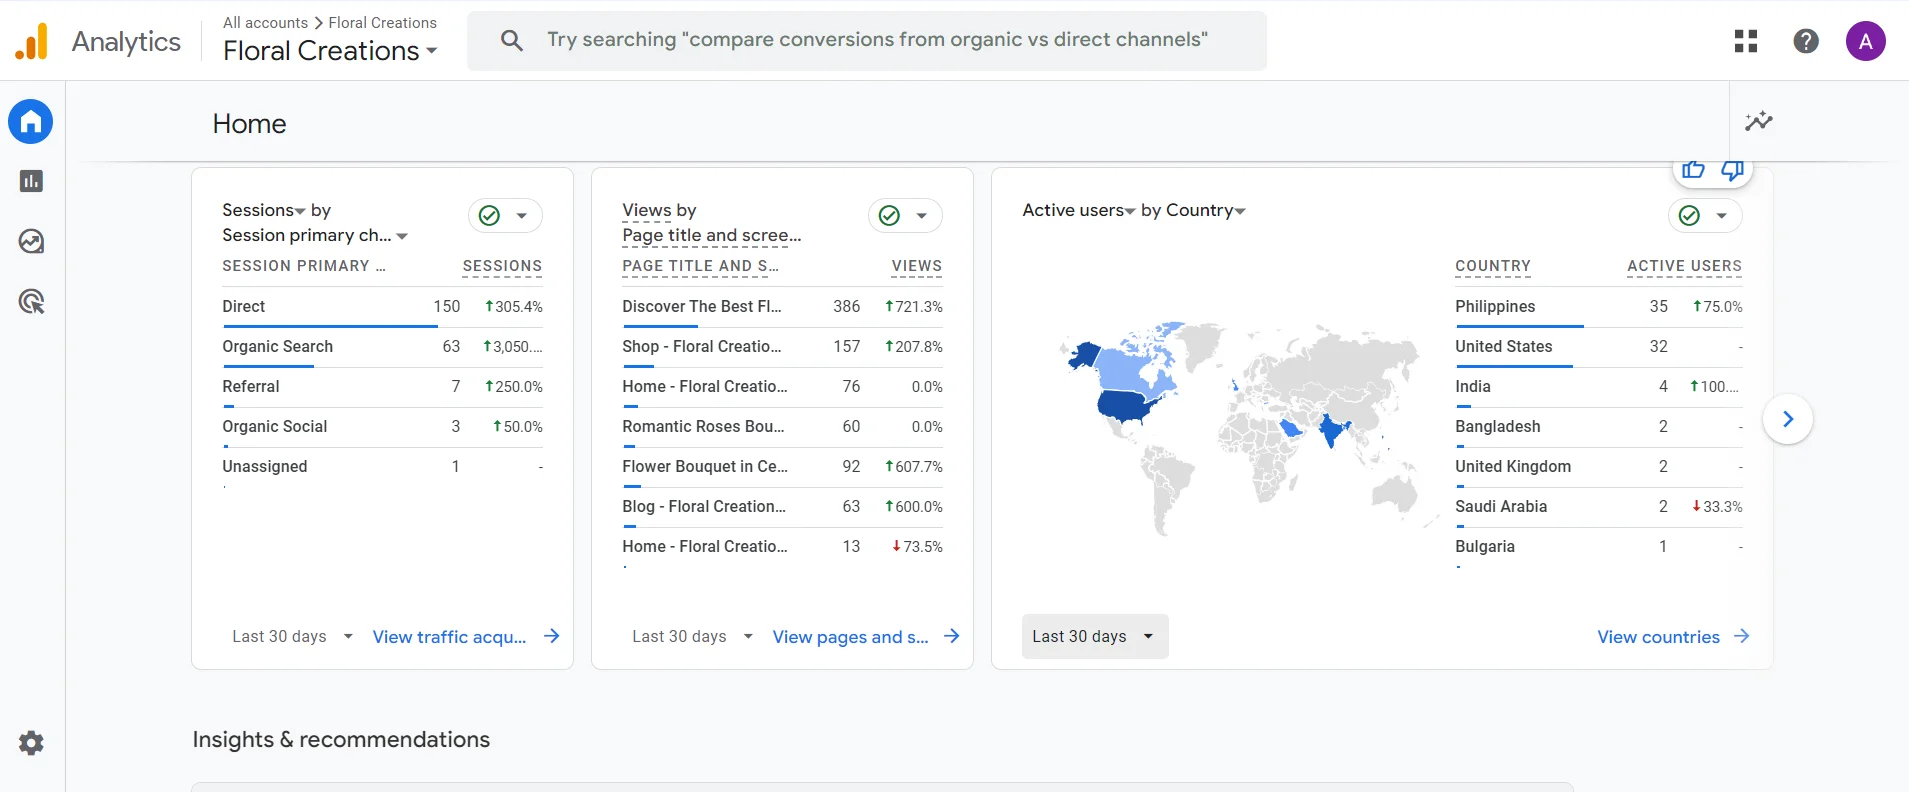This screenshot has width=1909, height=792.
Task: Click the thumbs down feedback icon
Action: pos(1732,170)
